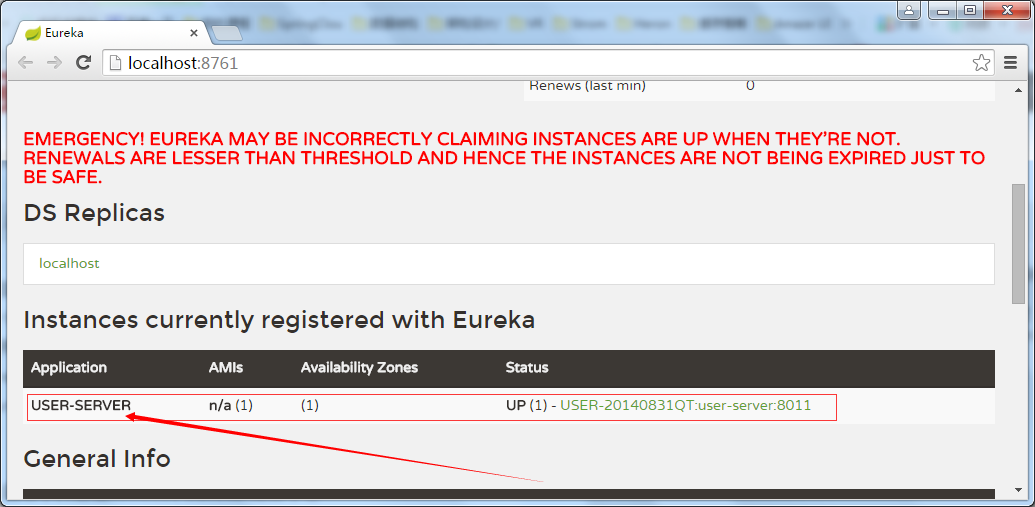Click the page scrollbar thumb
Screen dimensions: 1035x507
1018,244
